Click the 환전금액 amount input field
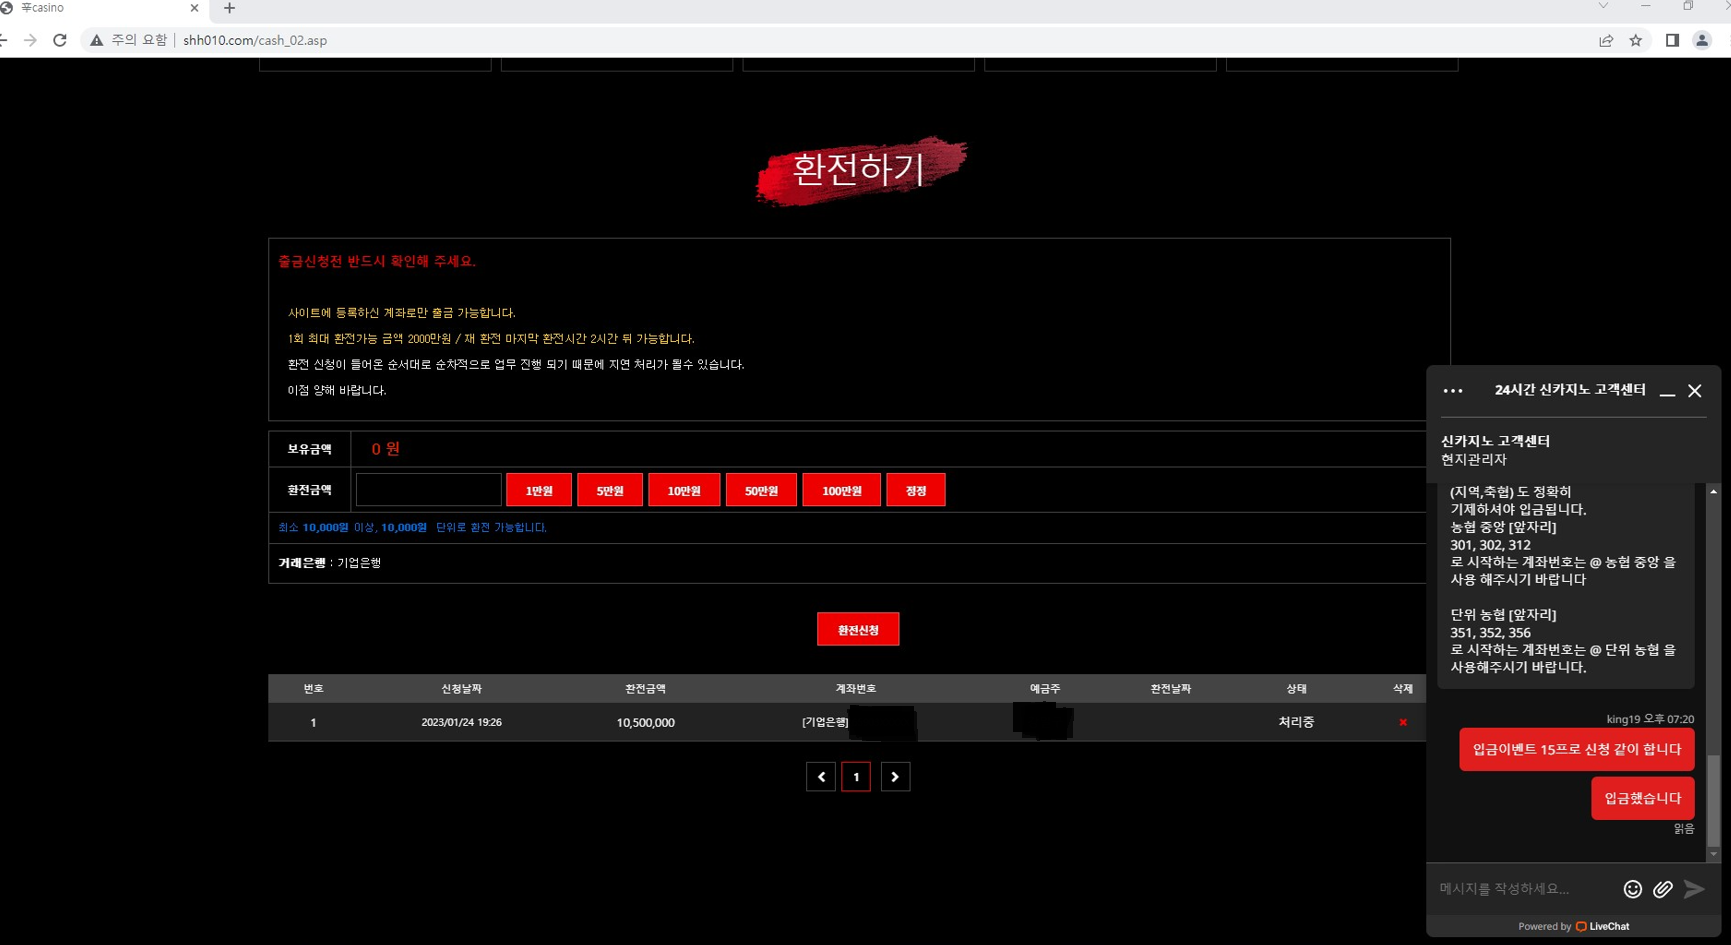Viewport: 1731px width, 945px height. (428, 489)
